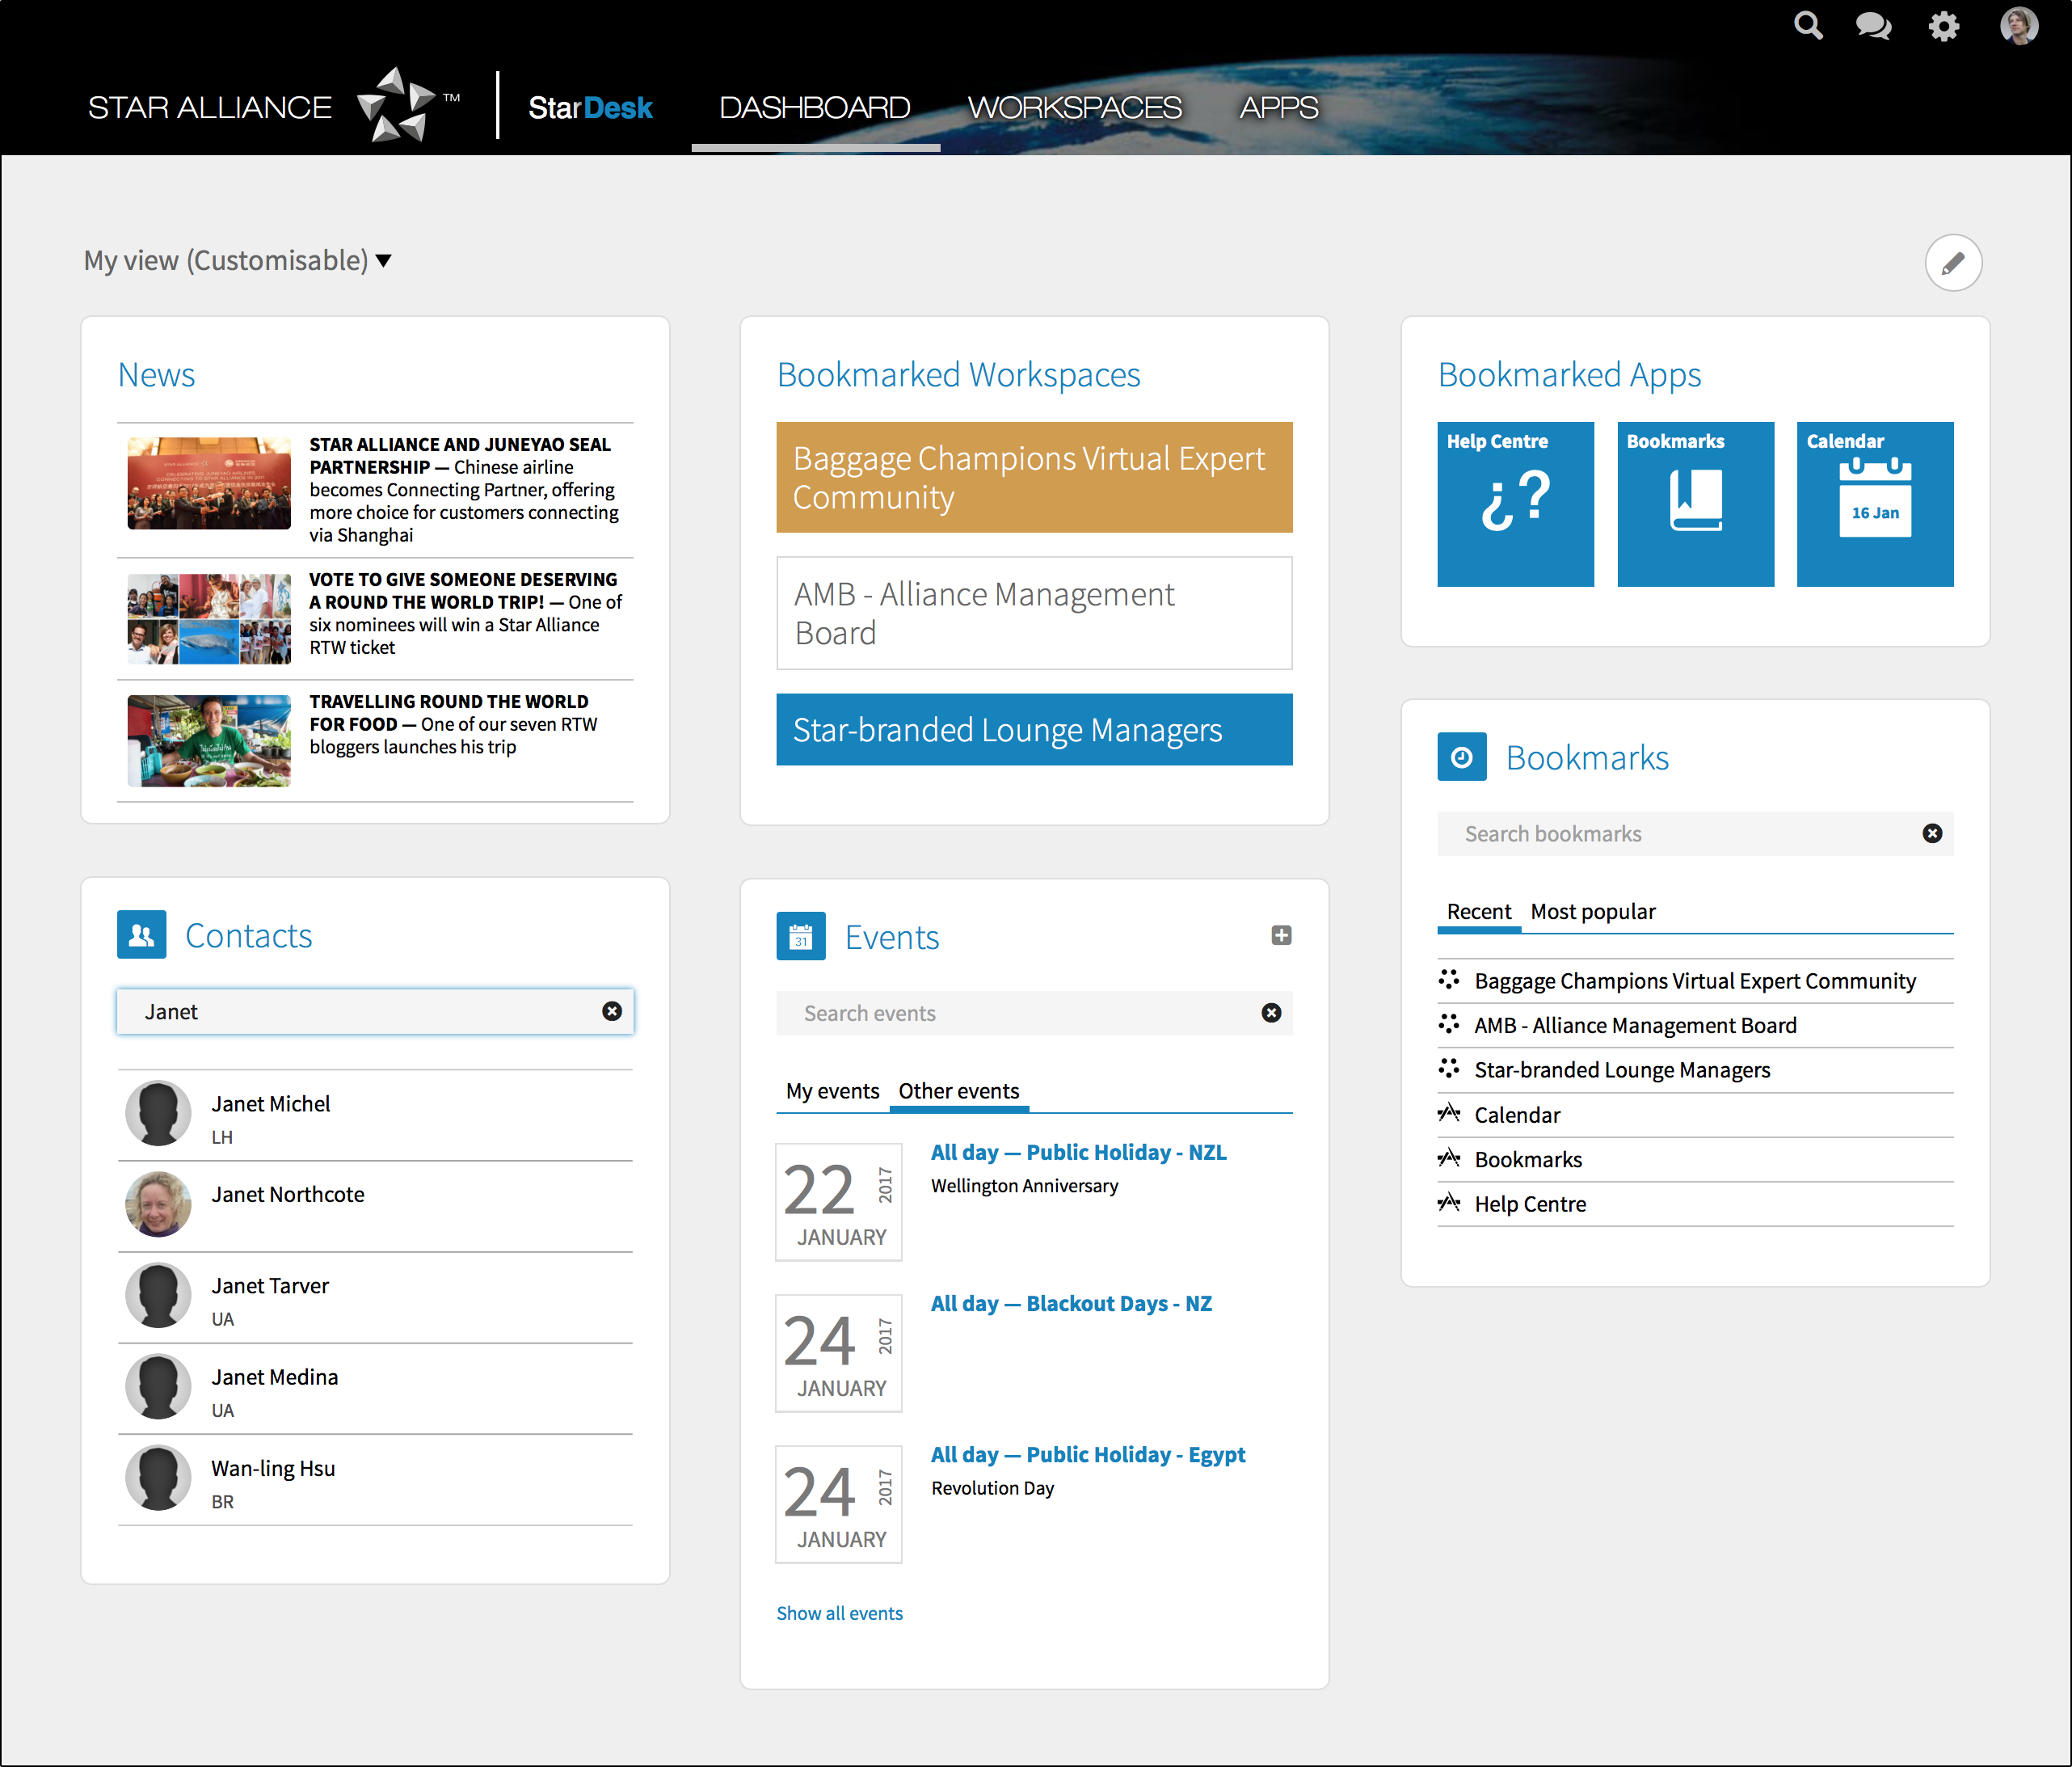Click the search magnifier icon in header
This screenshot has width=2072, height=1767.
pyautogui.click(x=1808, y=26)
